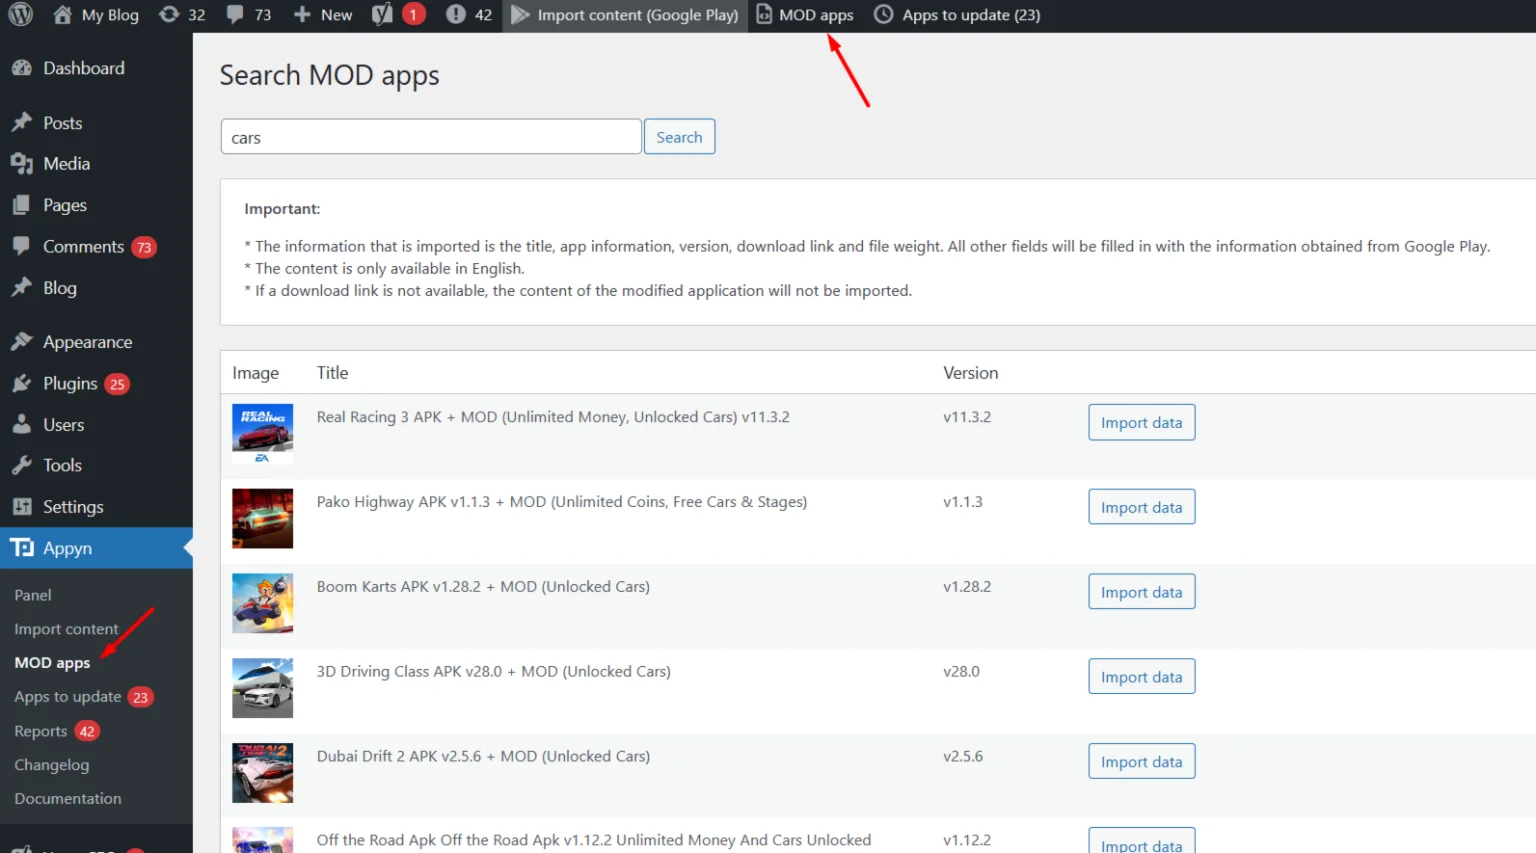
Task: Import data for Boom Karts
Action: pyautogui.click(x=1141, y=592)
